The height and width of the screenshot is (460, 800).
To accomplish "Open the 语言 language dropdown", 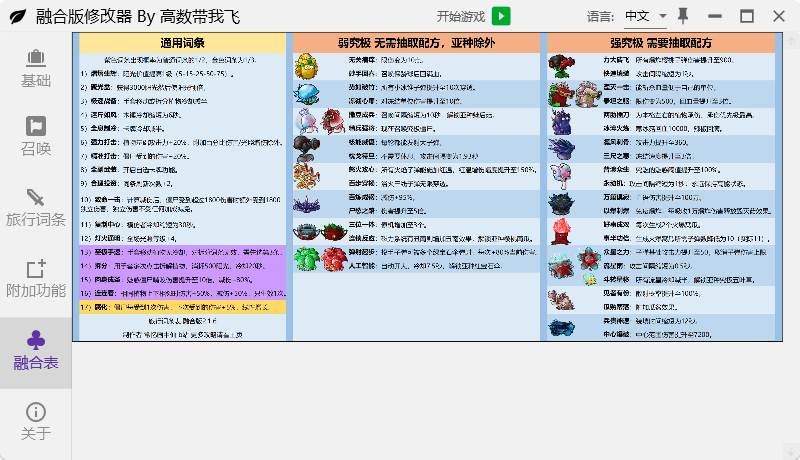I will tap(646, 16).
